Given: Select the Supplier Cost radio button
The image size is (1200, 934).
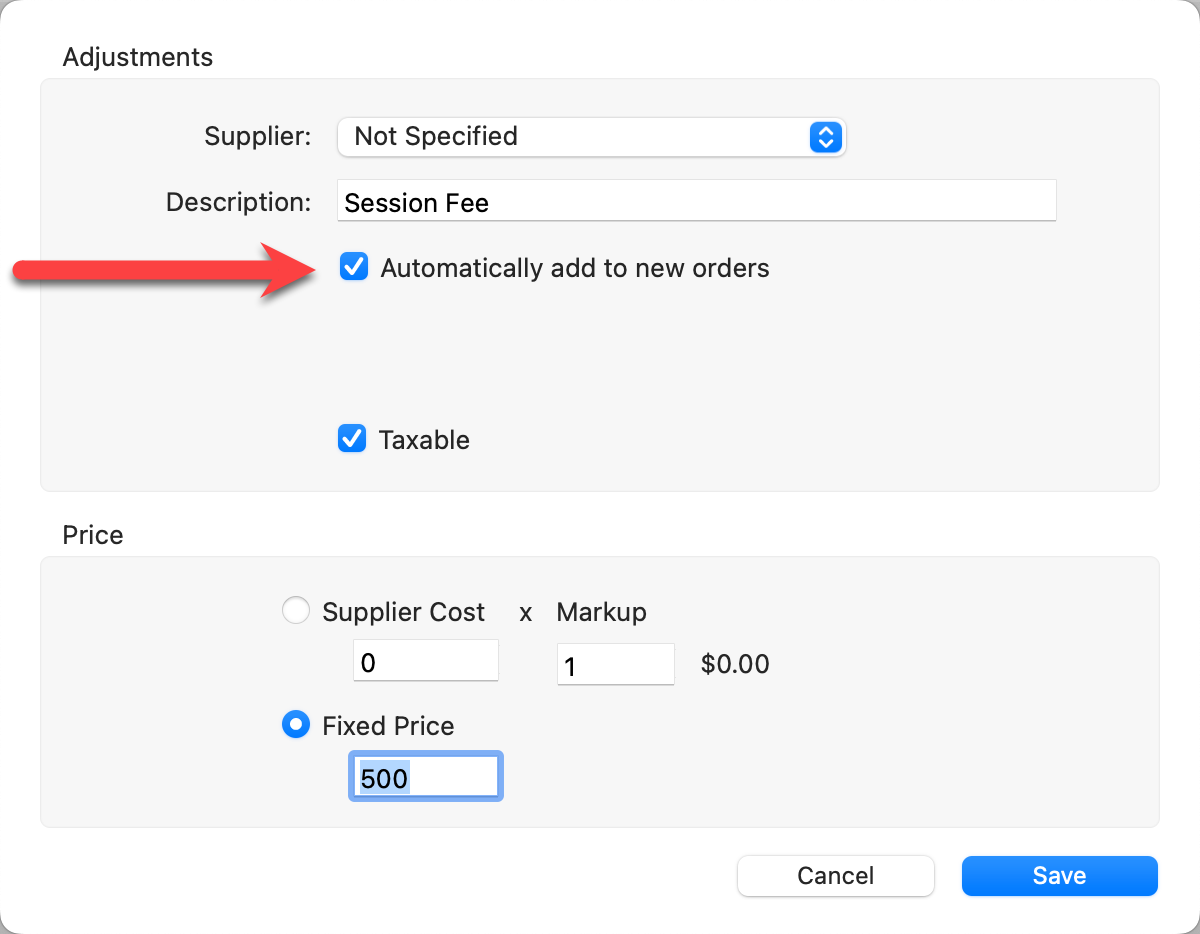Looking at the screenshot, I should point(296,611).
